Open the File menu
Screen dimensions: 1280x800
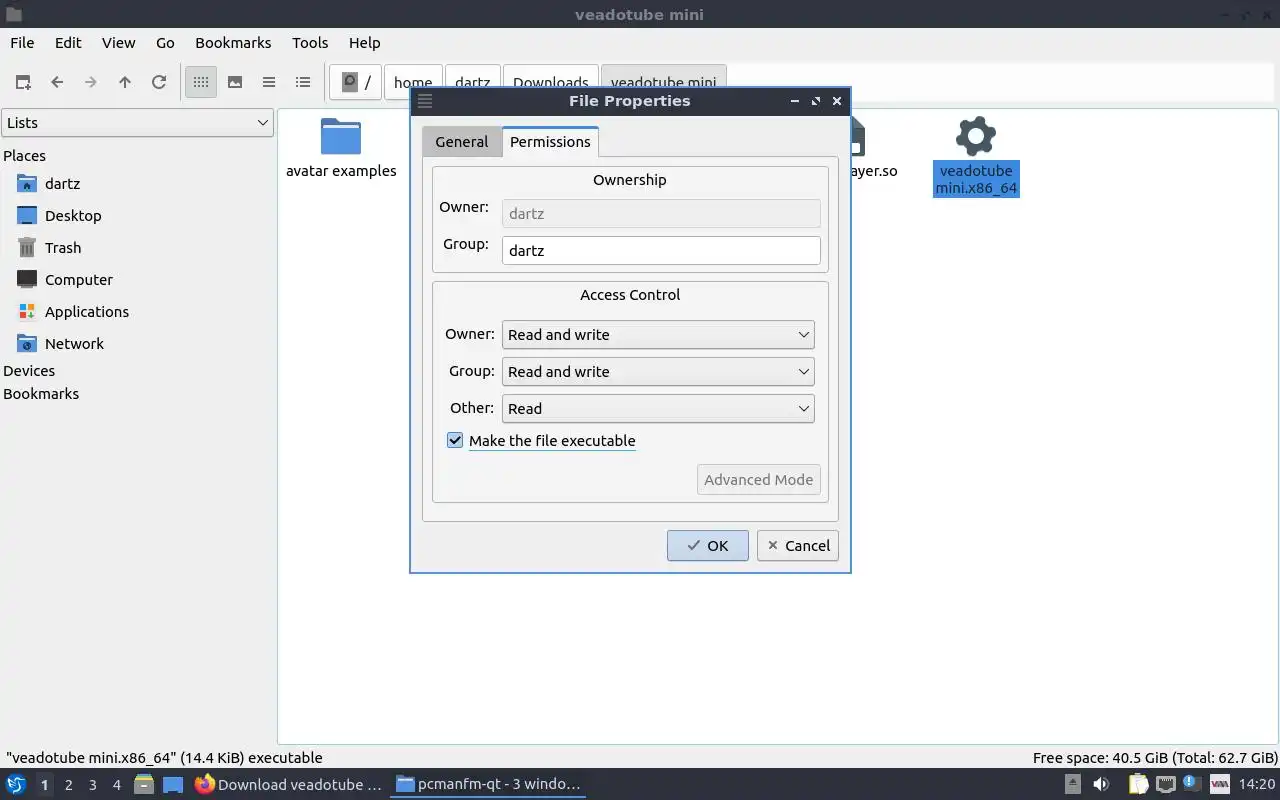22,43
